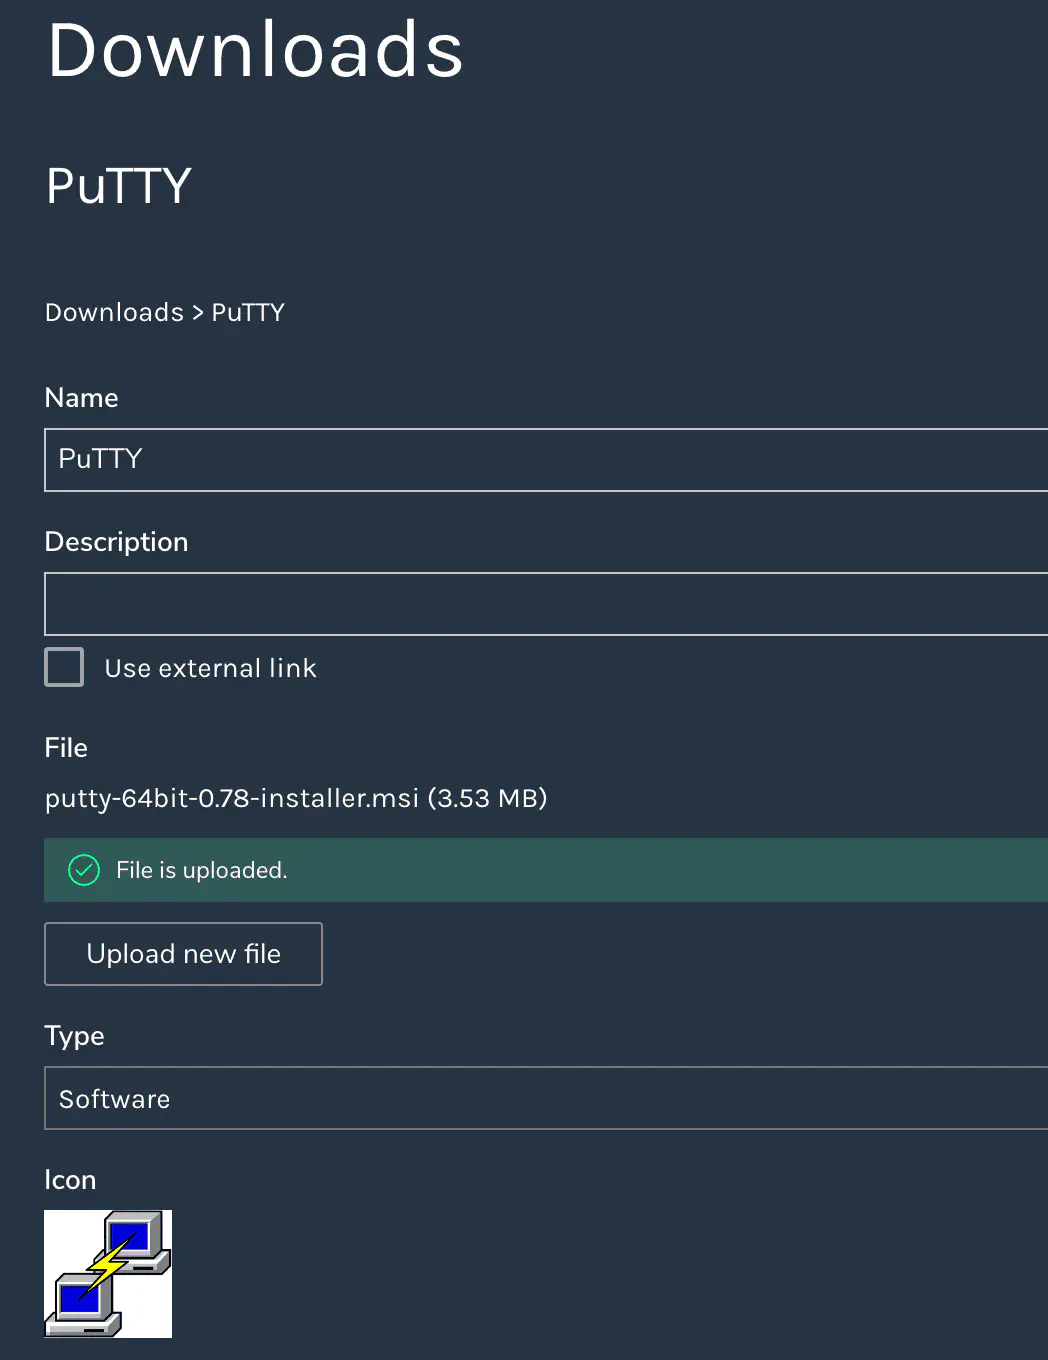Click into the empty Description field
This screenshot has width=1048, height=1360.
click(546, 604)
